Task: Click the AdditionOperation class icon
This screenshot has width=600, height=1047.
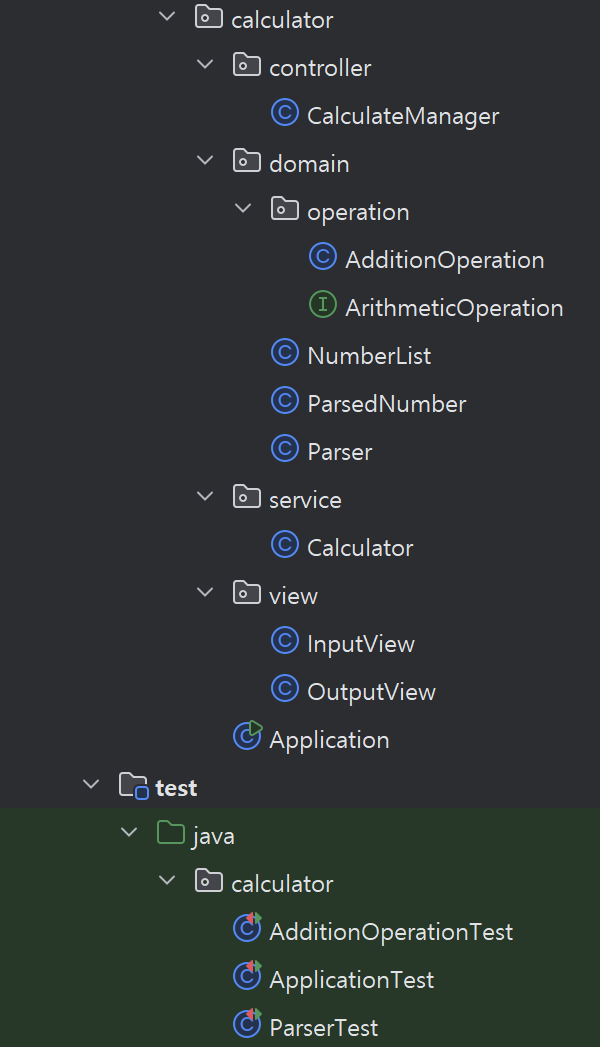Action: [323, 256]
